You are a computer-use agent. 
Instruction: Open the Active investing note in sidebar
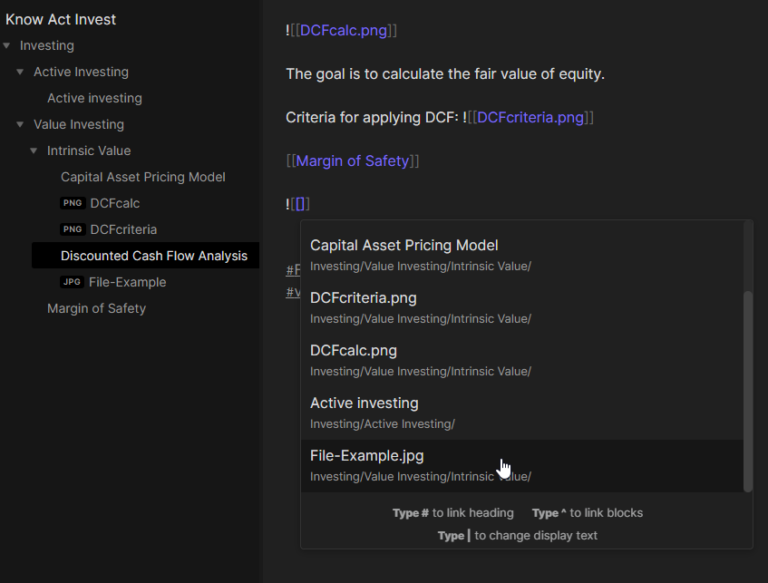[x=94, y=98]
